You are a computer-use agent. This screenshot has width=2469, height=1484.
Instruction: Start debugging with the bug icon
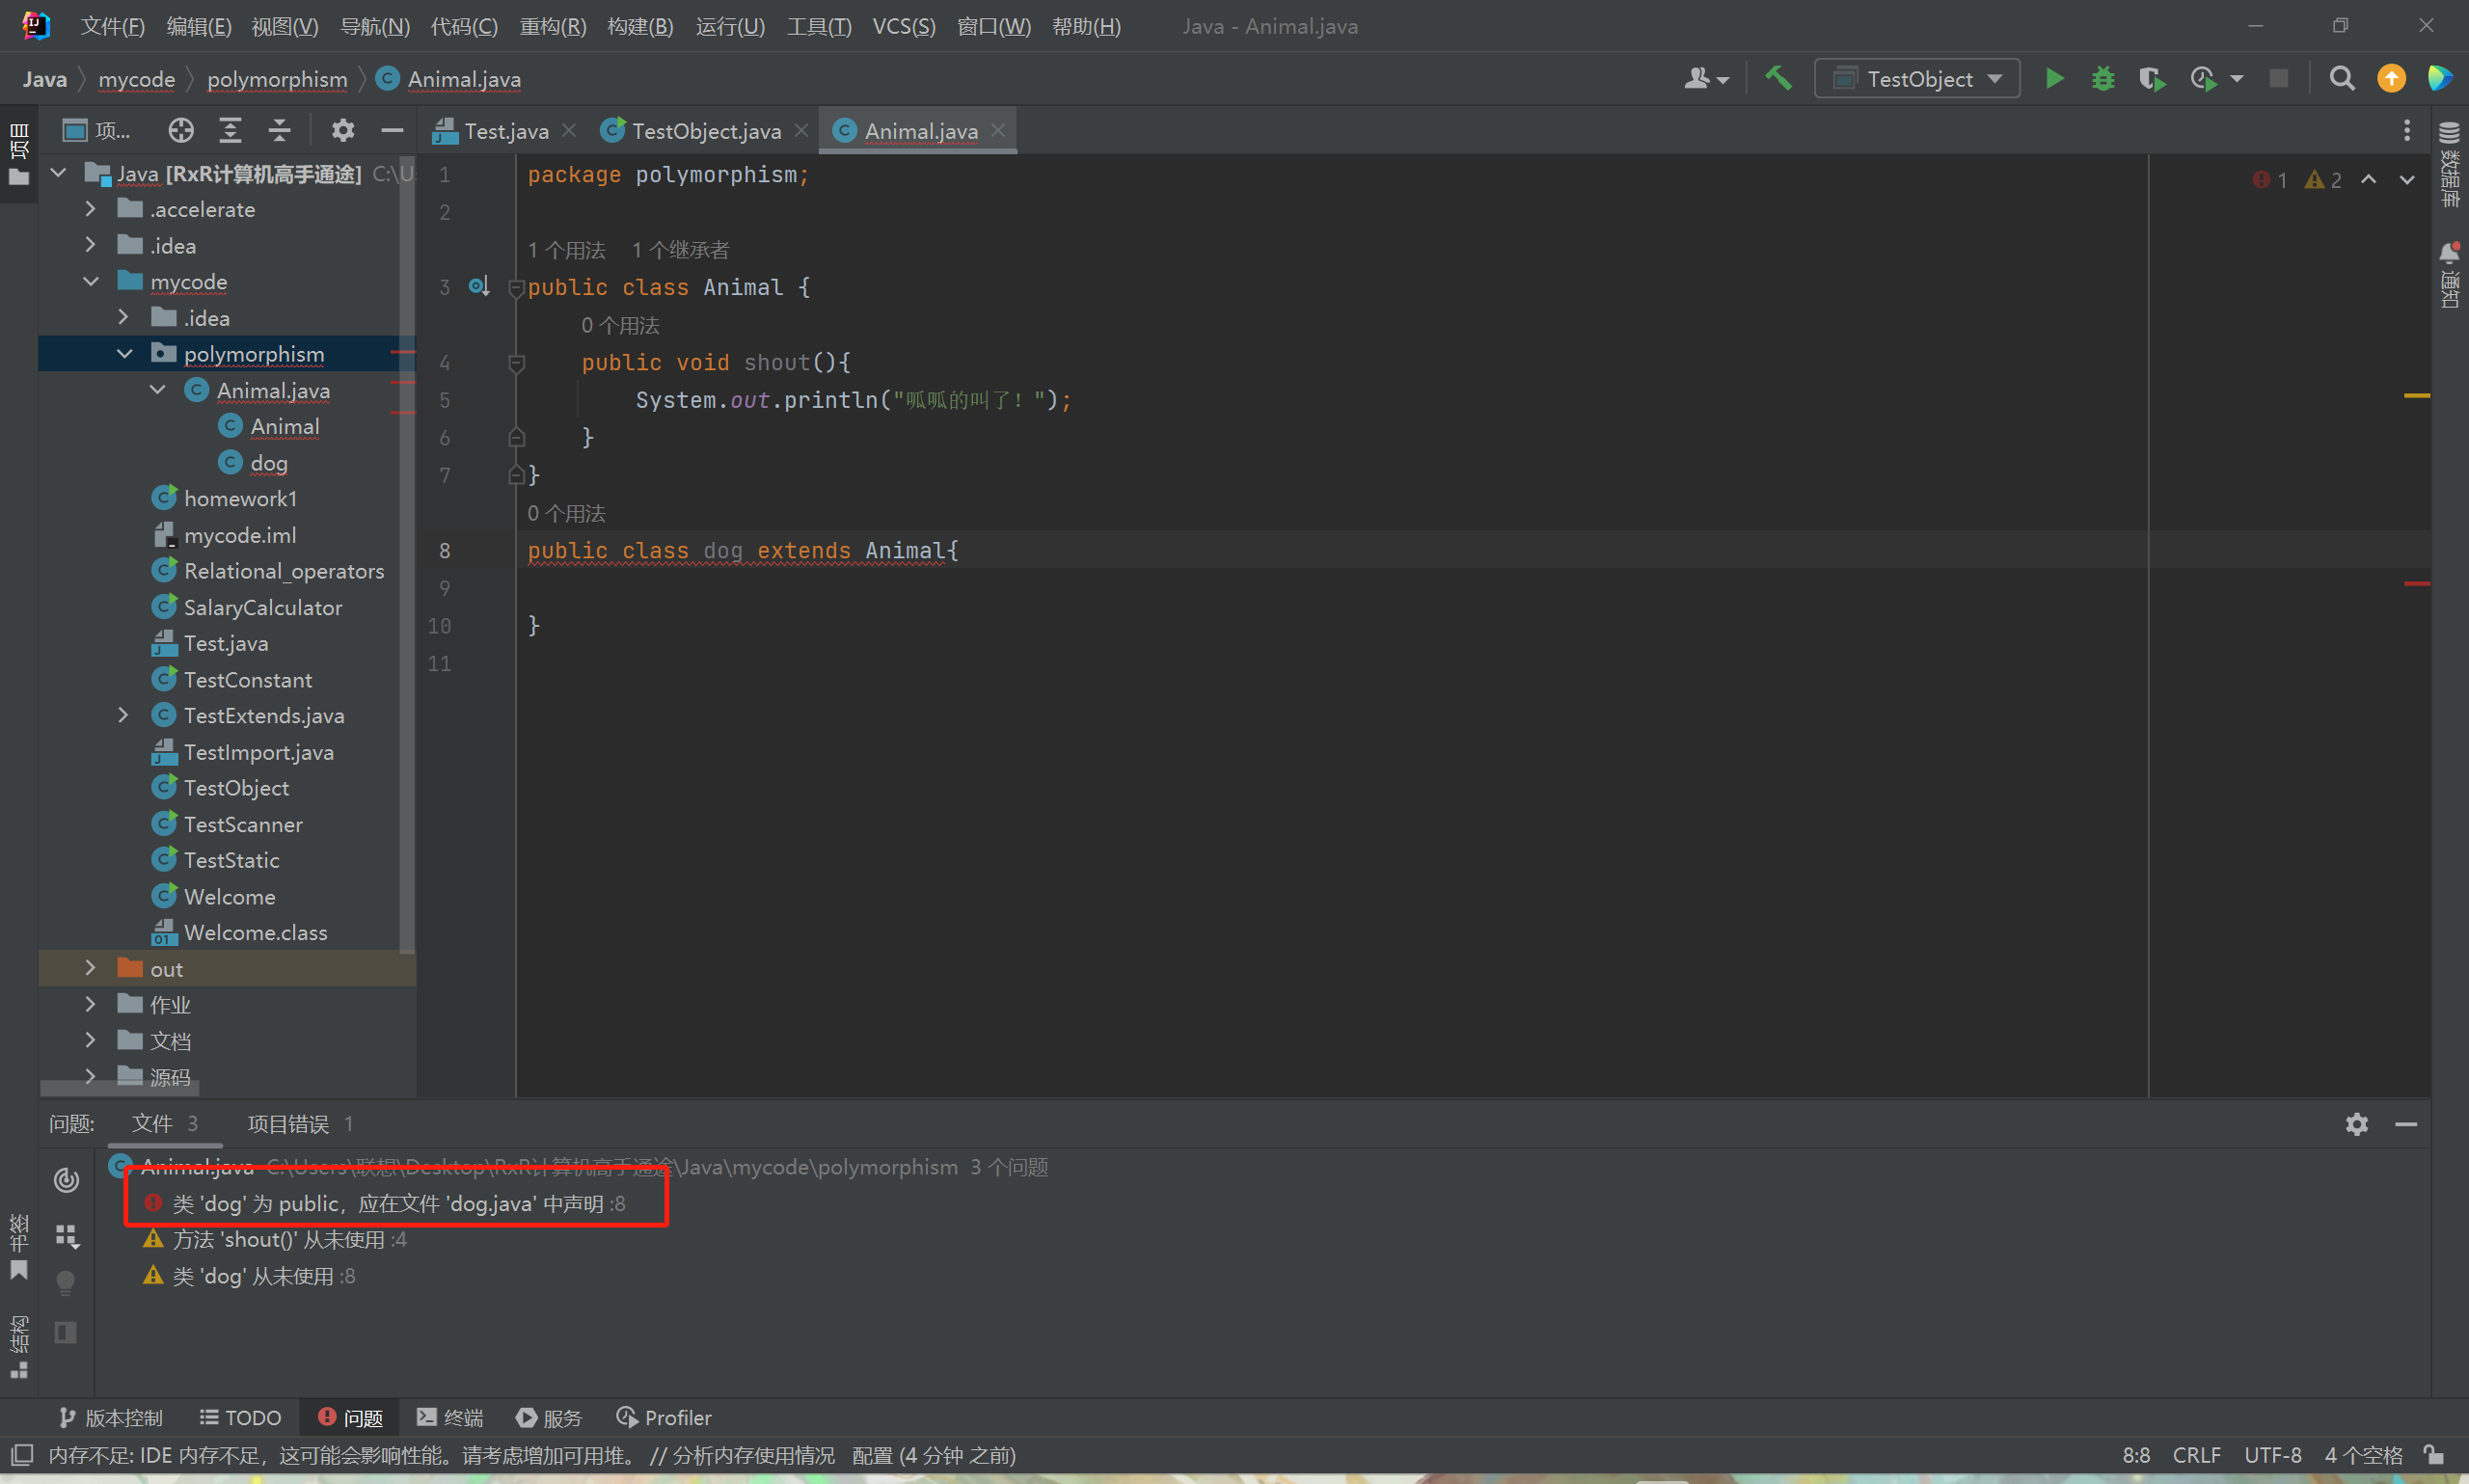pyautogui.click(x=2103, y=79)
